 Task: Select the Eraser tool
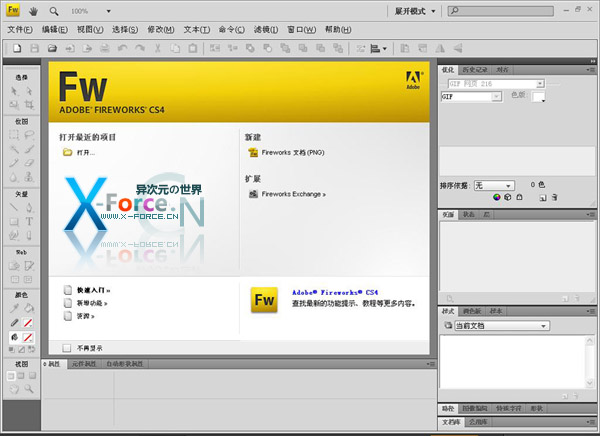[29, 163]
